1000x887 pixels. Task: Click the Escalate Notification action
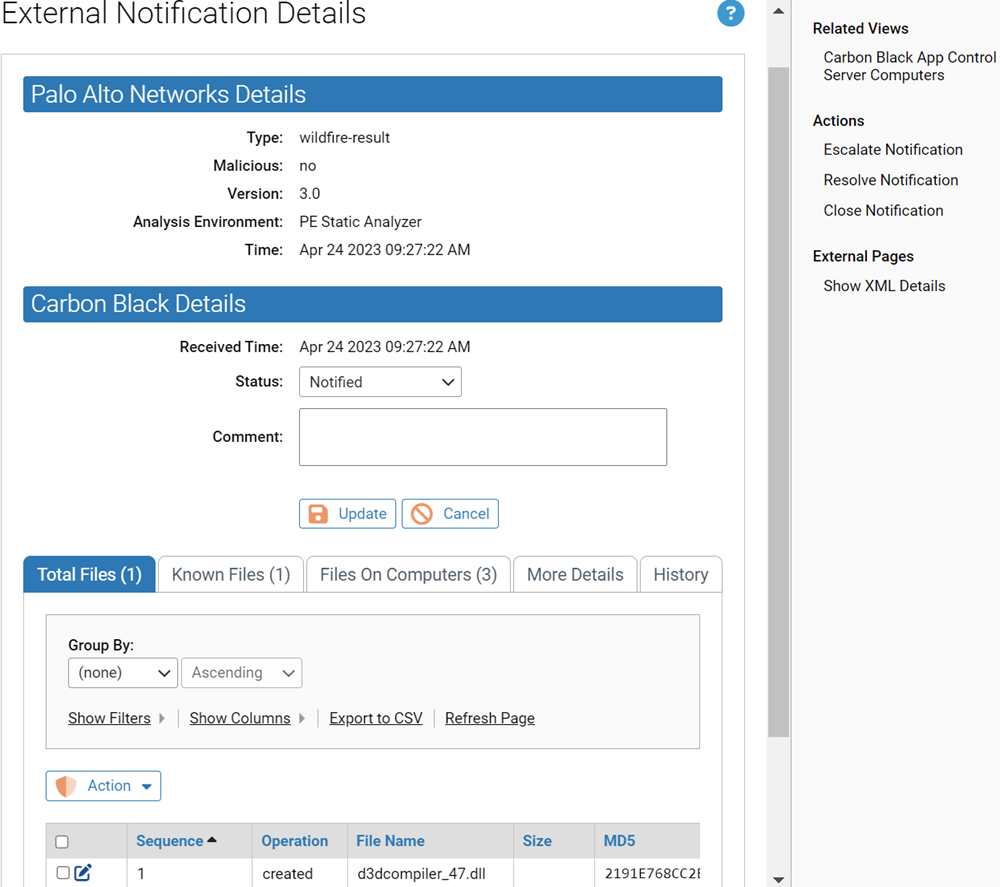893,149
